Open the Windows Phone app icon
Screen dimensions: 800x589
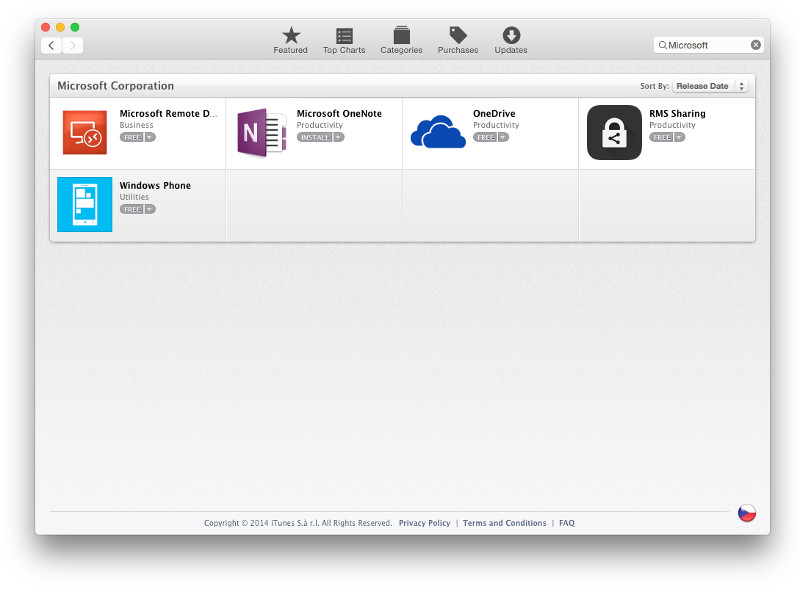click(x=85, y=204)
